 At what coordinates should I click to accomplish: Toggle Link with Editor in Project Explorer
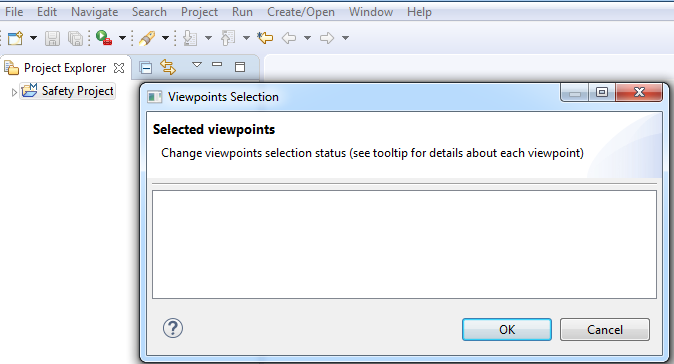pos(168,67)
